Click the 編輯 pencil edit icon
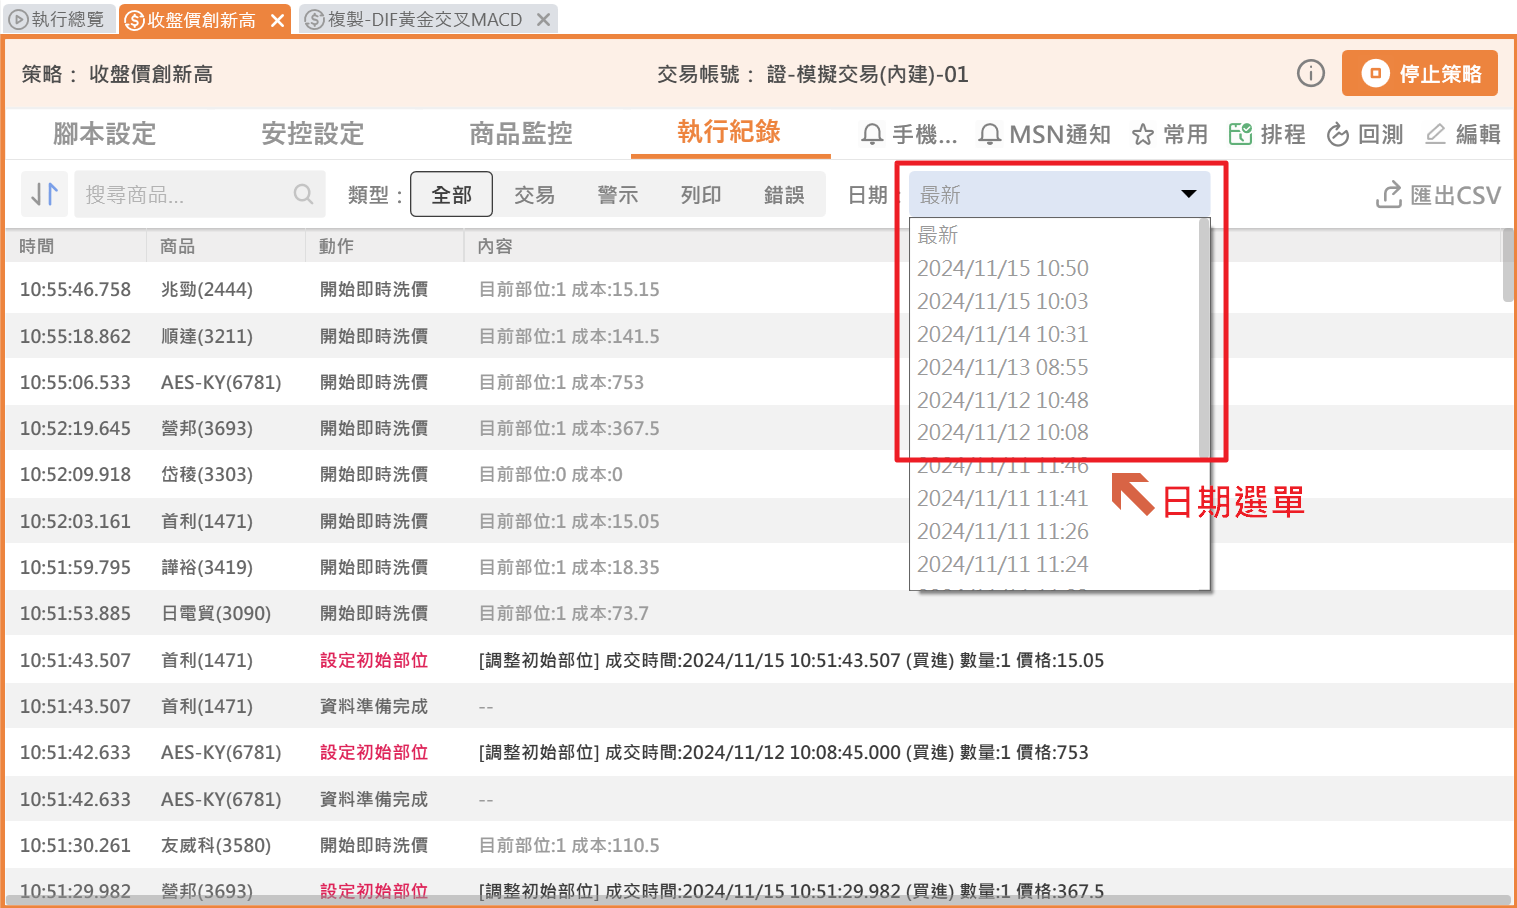This screenshot has width=1517, height=908. point(1435,134)
